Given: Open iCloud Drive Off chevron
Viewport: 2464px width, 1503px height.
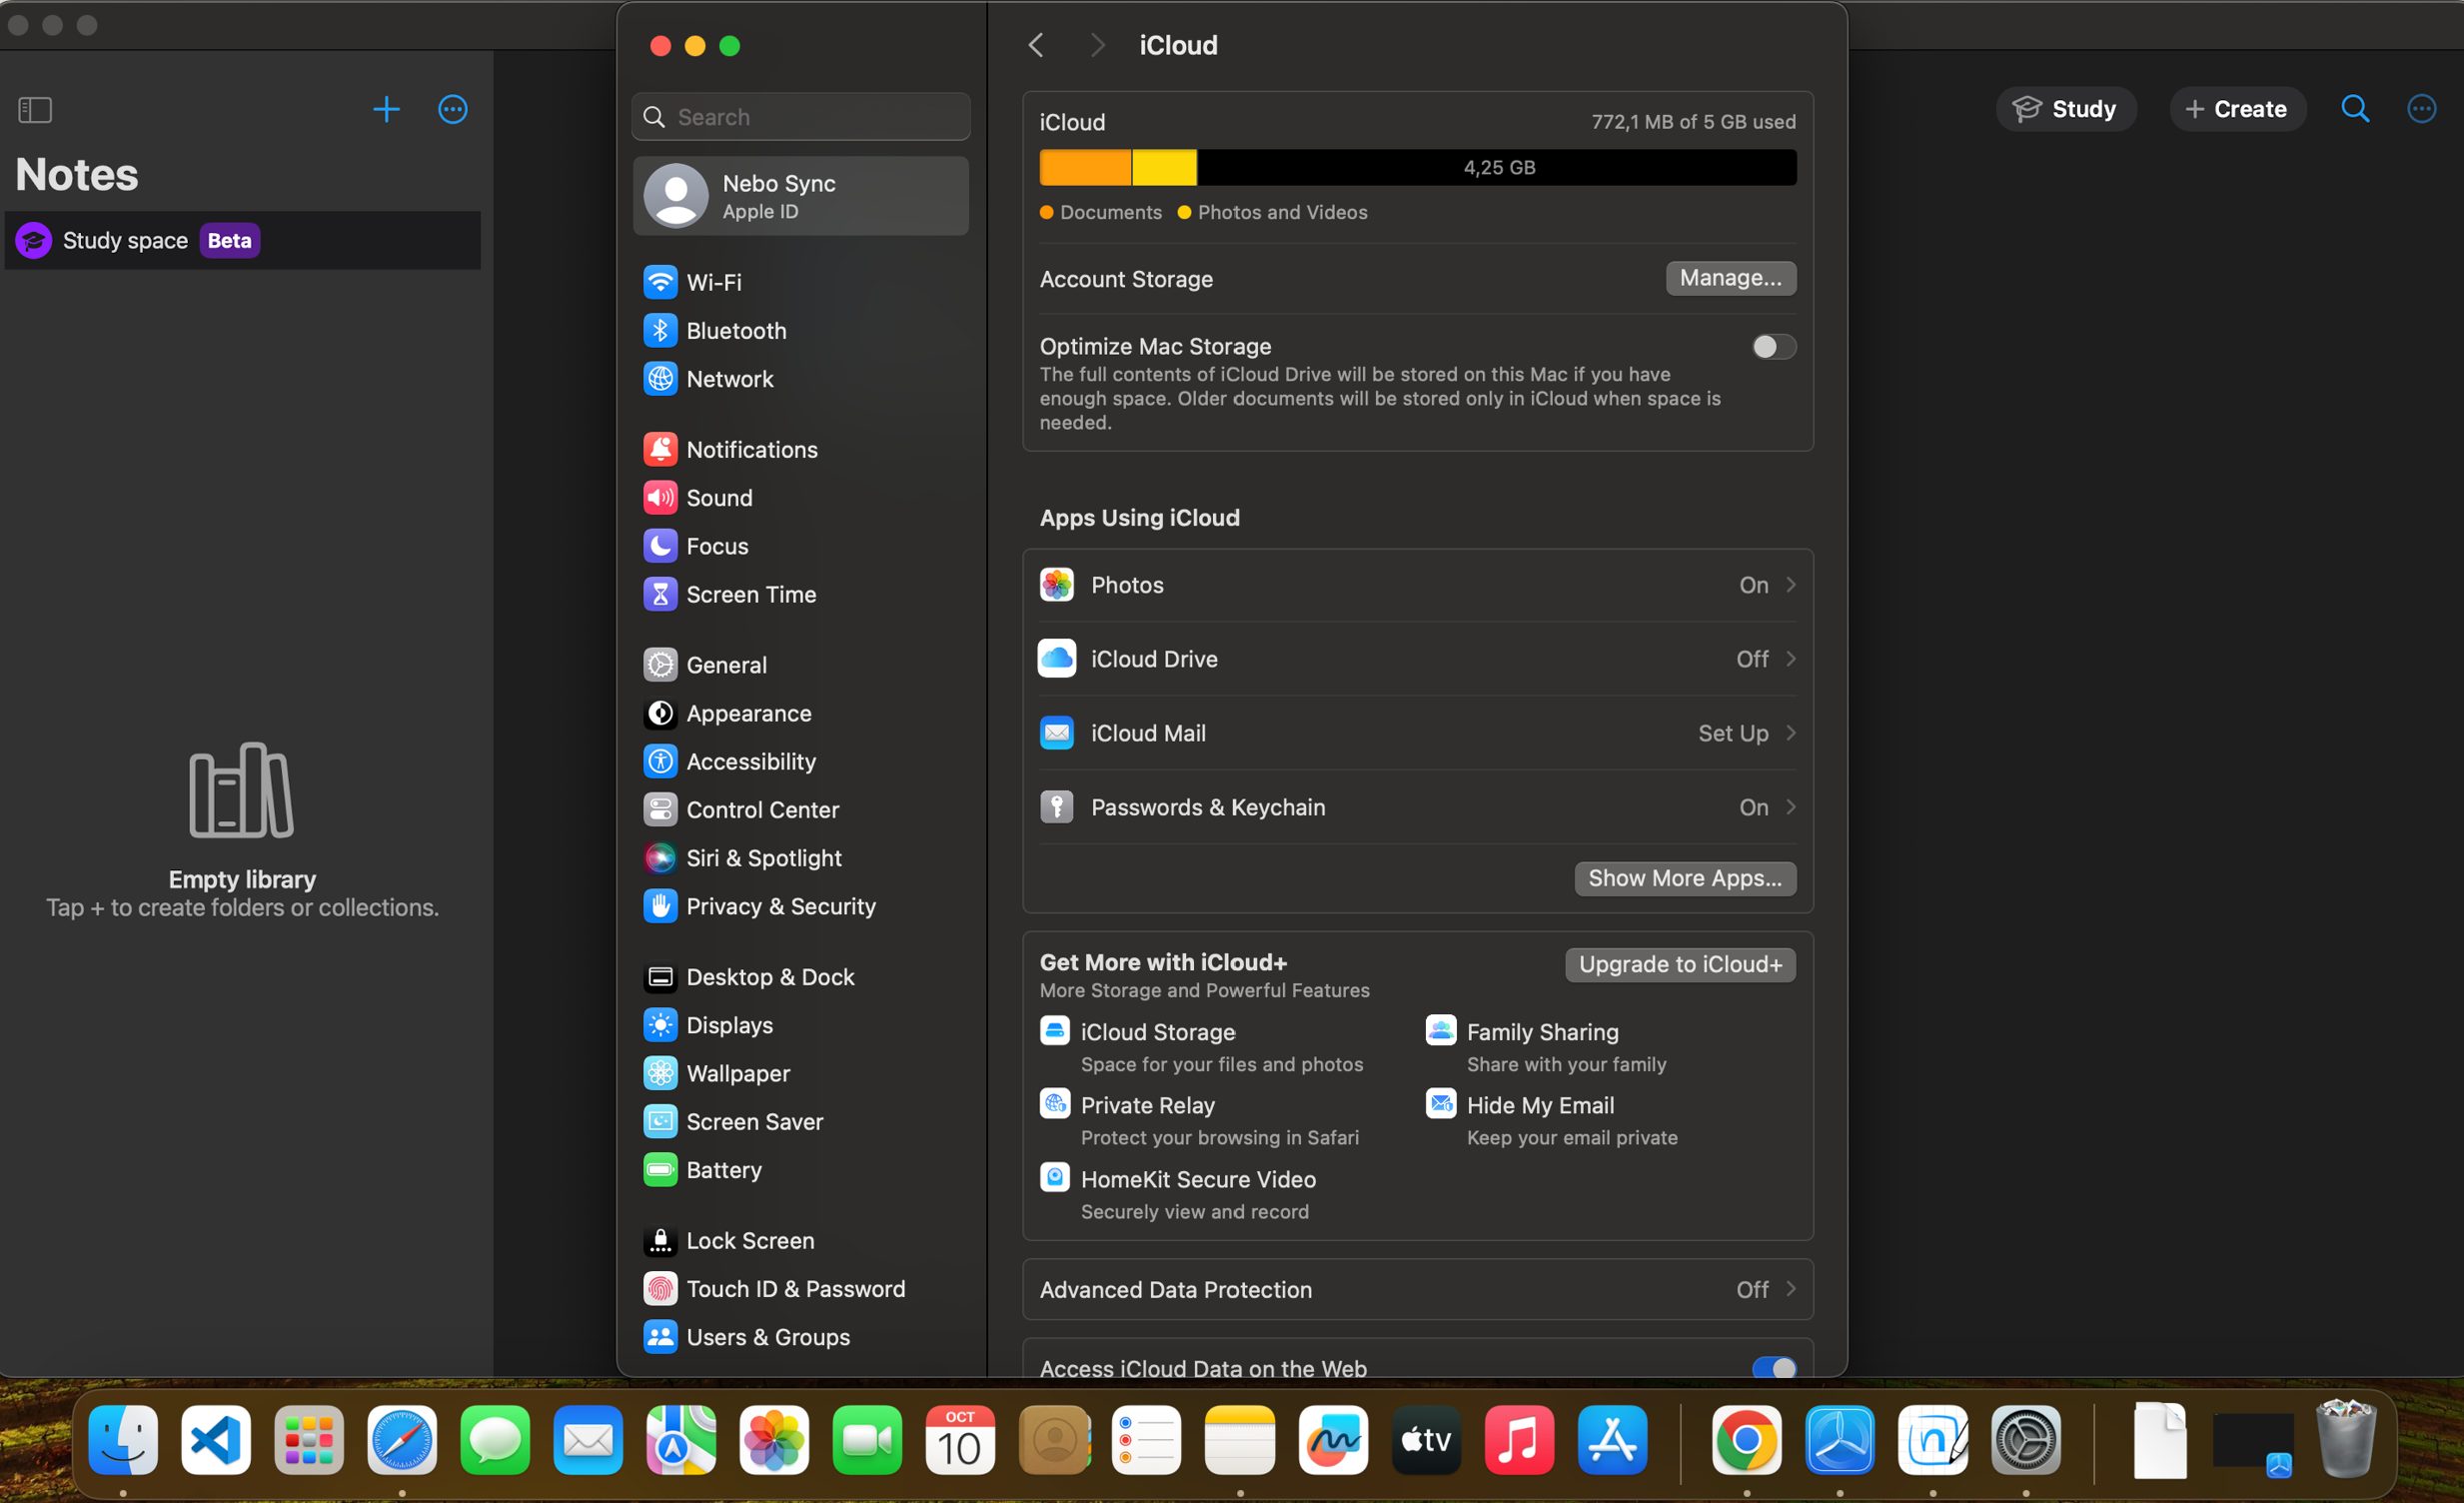Looking at the screenshot, I should tap(1790, 659).
